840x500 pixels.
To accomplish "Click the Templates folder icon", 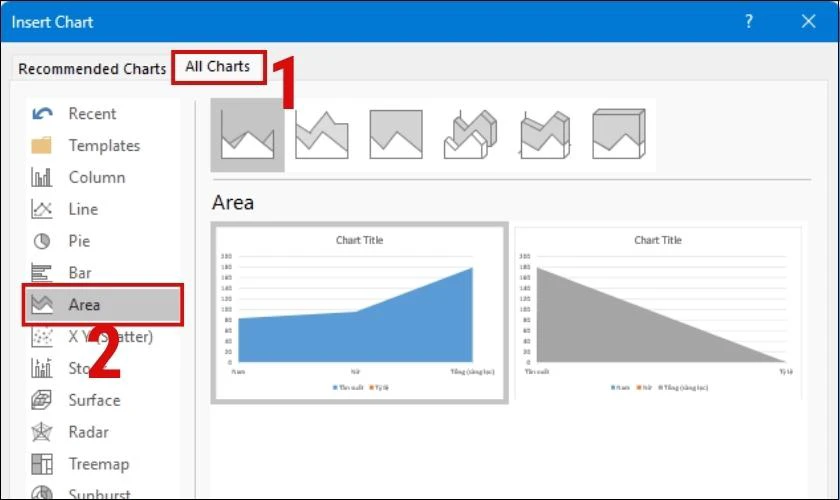I will click(42, 145).
